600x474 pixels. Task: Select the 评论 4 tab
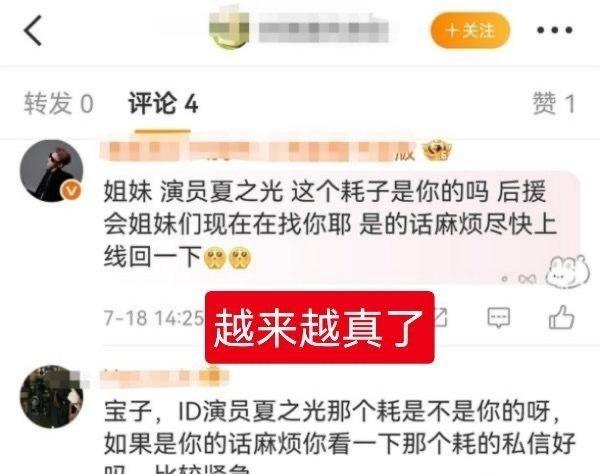click(163, 103)
